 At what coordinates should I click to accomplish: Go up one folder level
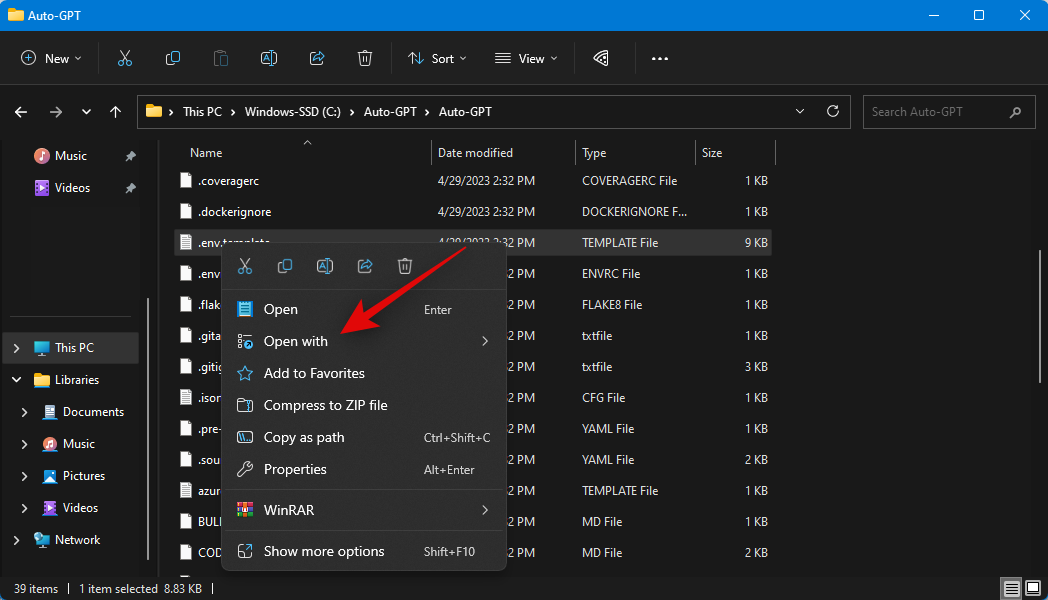click(116, 112)
